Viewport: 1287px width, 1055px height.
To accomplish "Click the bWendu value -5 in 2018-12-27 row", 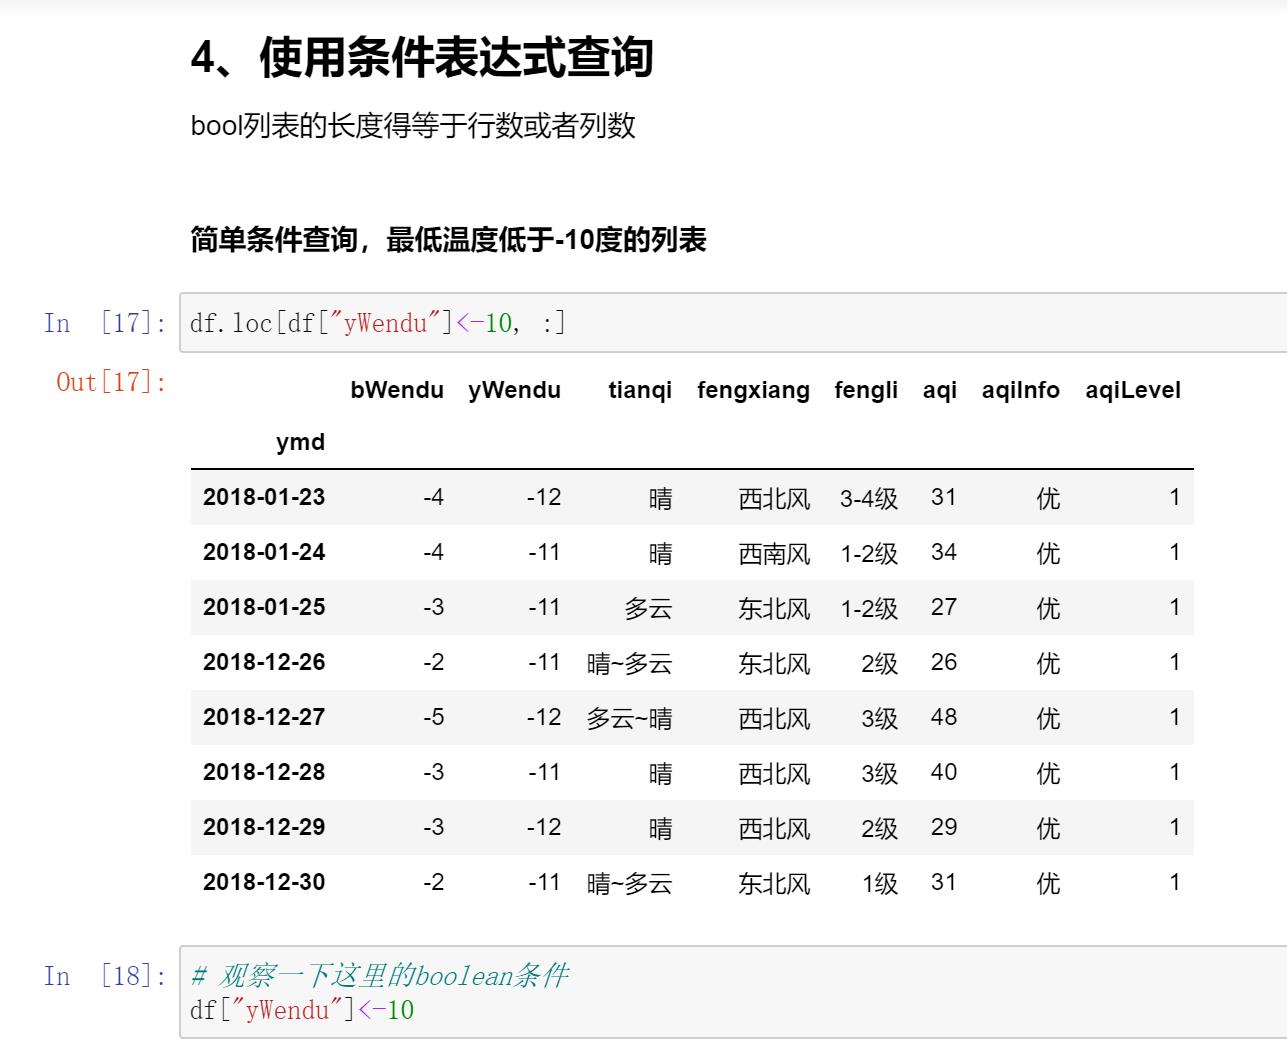I will point(434,717).
